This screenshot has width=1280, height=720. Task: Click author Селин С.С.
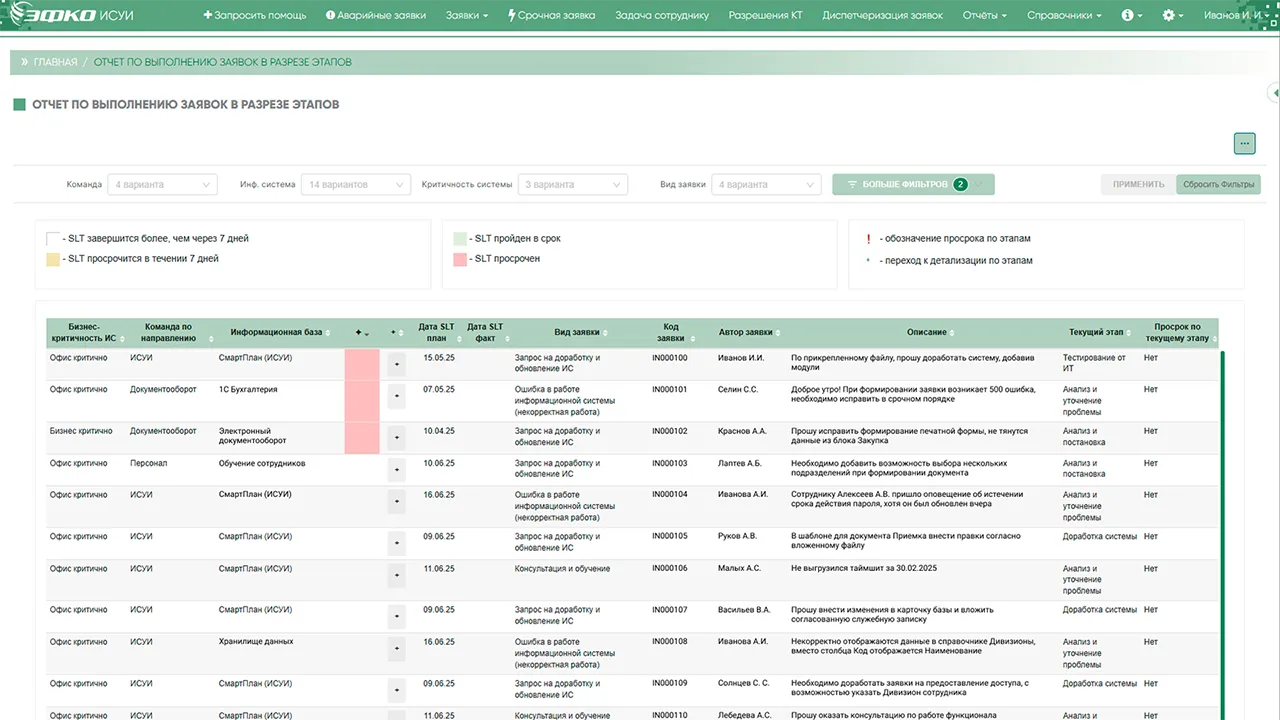pyautogui.click(x=738, y=389)
